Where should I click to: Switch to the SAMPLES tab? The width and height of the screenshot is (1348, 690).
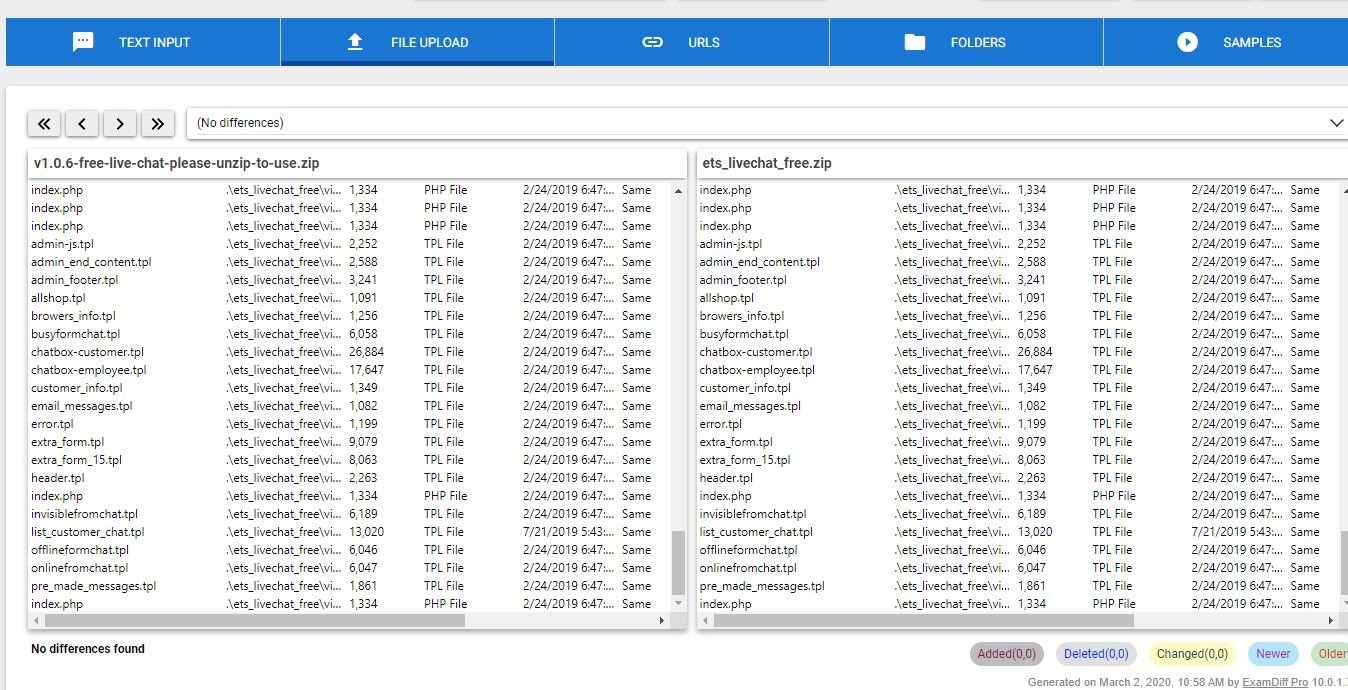pos(1226,42)
